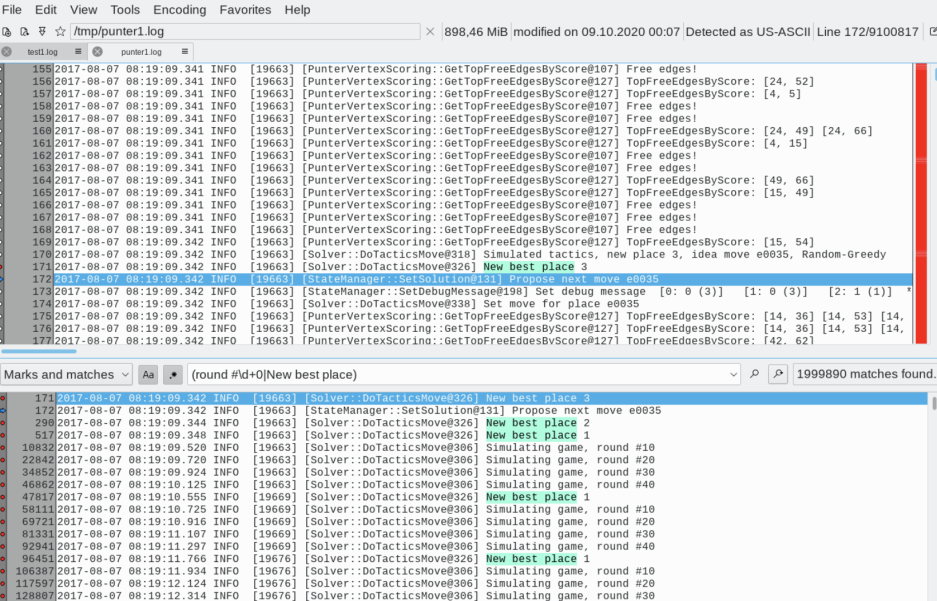The height and width of the screenshot is (601, 937).
Task: Switch to the test1.log tab
Action: pos(42,51)
